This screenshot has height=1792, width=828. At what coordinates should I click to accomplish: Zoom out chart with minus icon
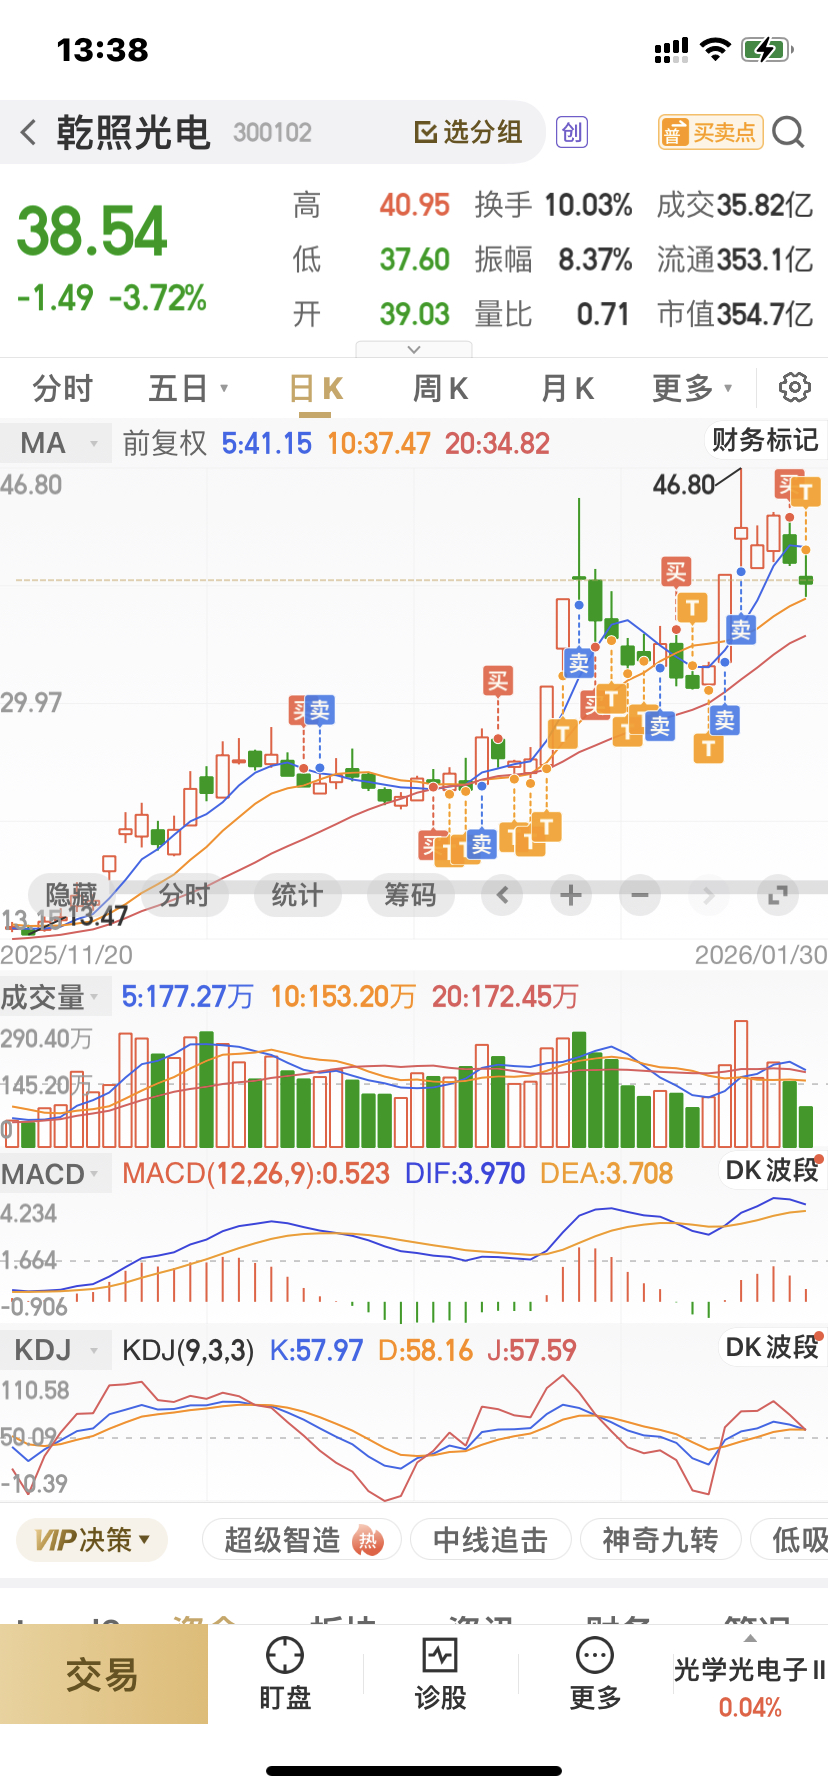(640, 894)
